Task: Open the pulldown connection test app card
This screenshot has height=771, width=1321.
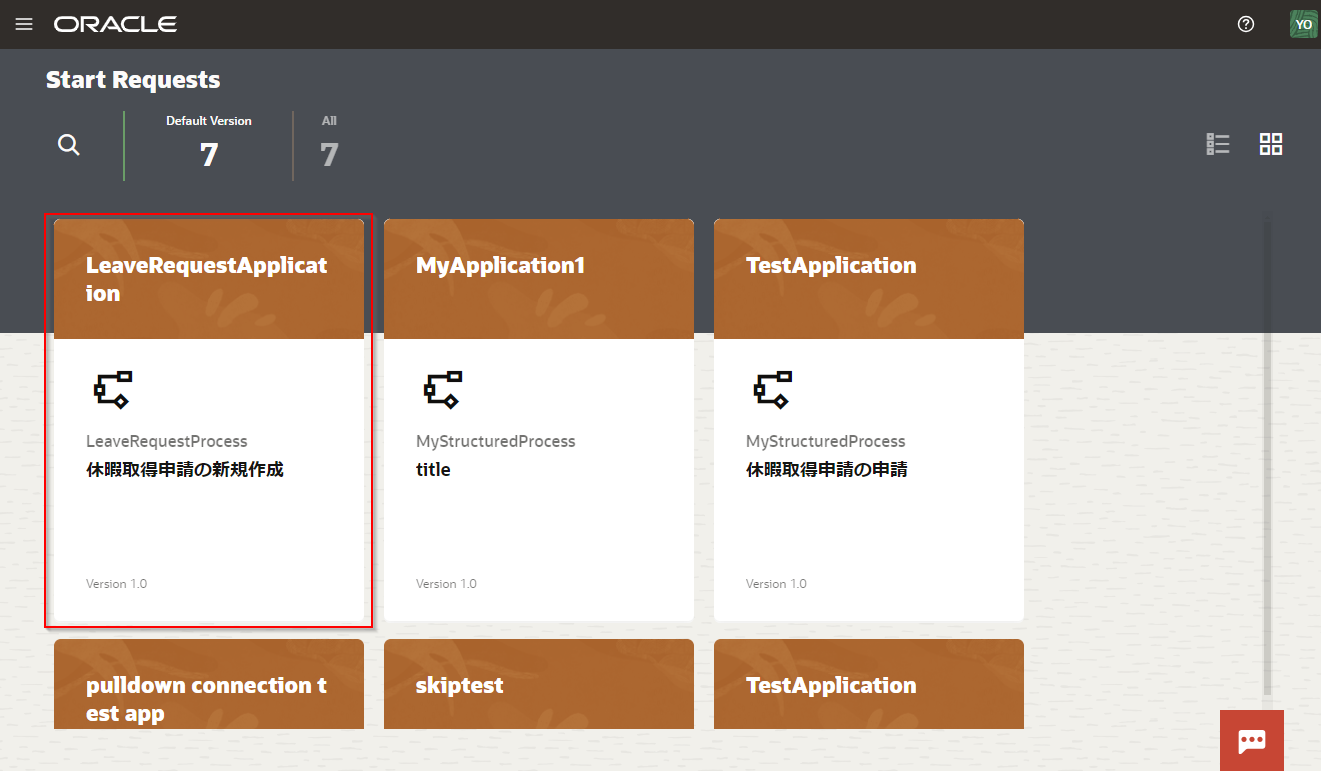Action: [208, 698]
